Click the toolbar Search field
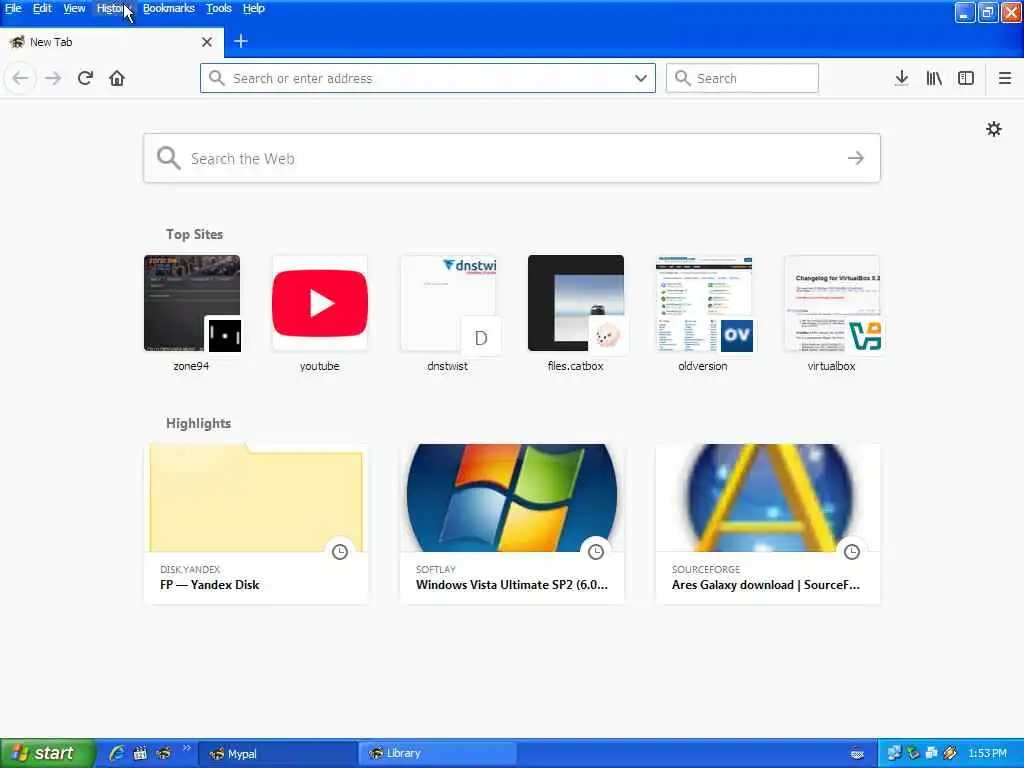Screen dimensions: 1024x768 click(742, 78)
